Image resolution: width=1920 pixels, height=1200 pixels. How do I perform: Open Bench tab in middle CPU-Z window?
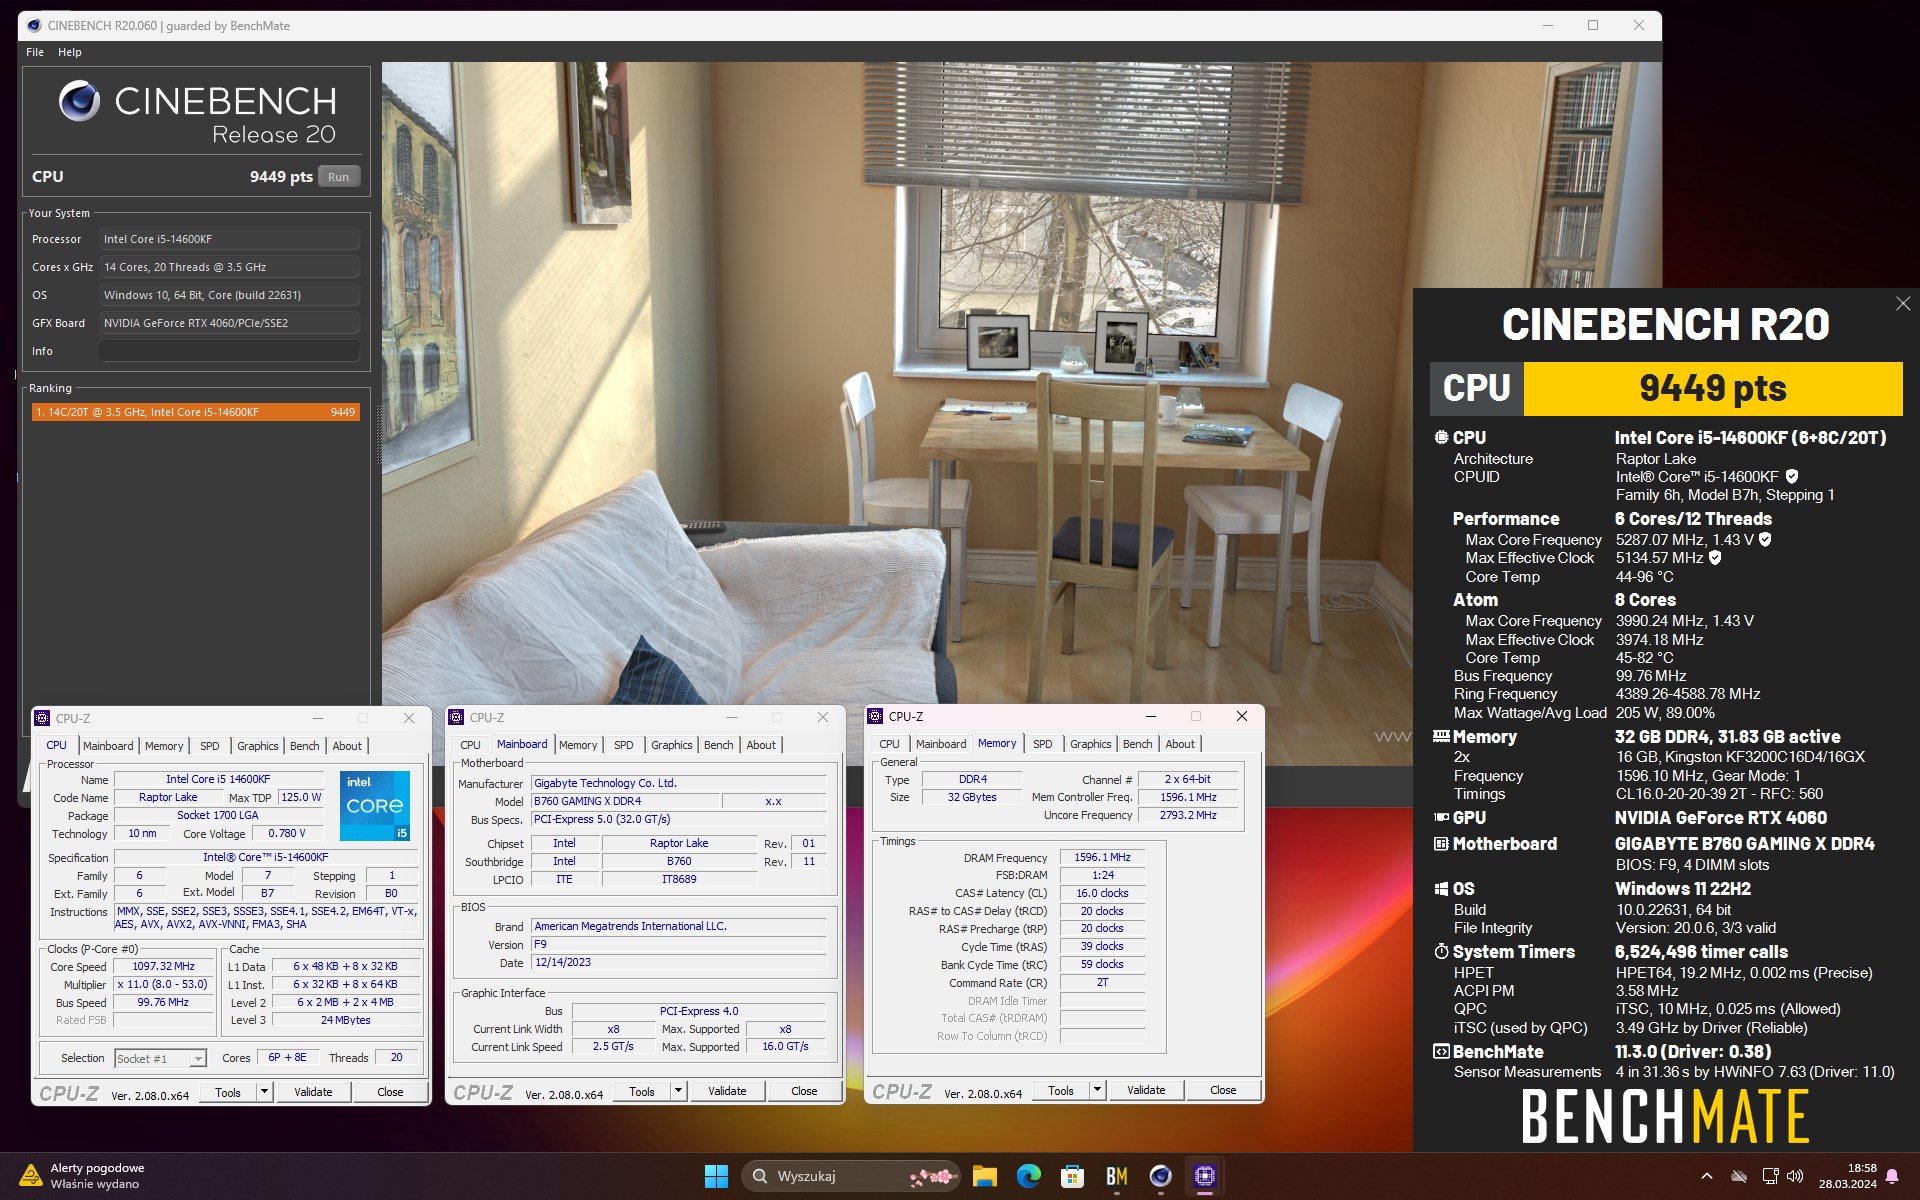(719, 745)
